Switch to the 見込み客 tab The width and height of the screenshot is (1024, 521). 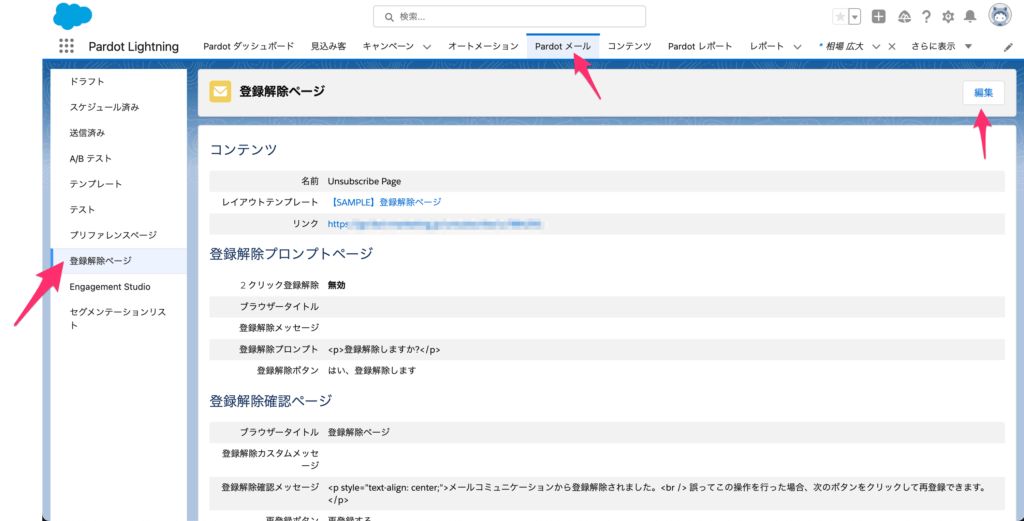click(x=328, y=46)
